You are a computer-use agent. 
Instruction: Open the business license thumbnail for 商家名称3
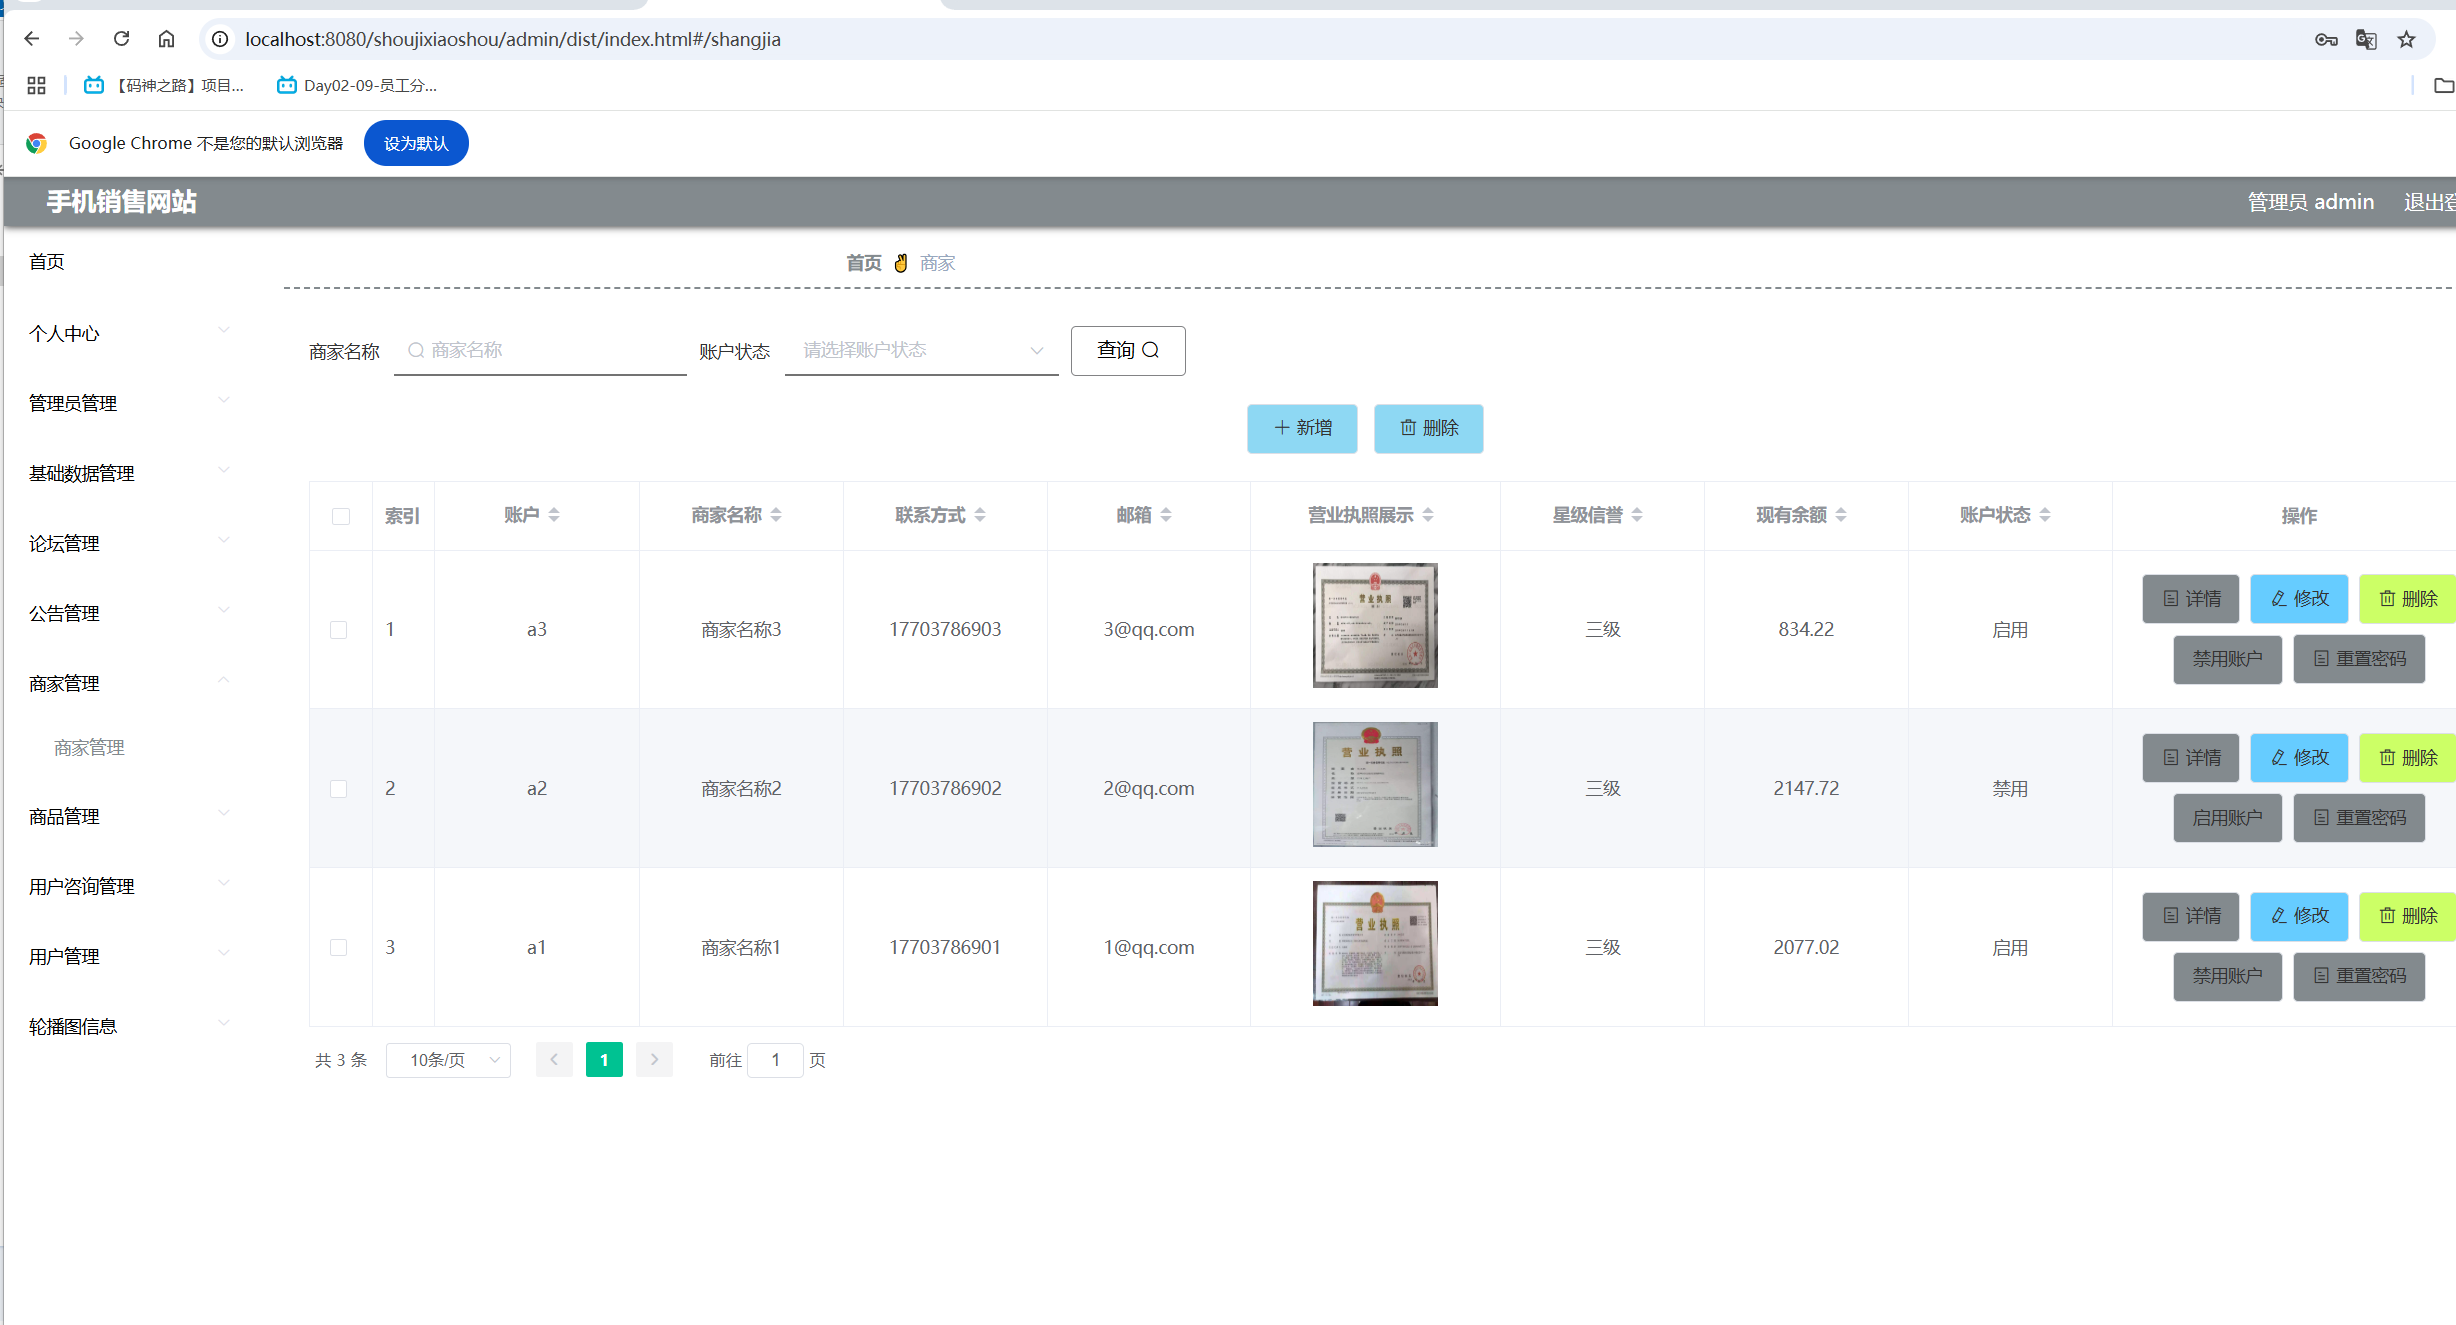point(1374,625)
